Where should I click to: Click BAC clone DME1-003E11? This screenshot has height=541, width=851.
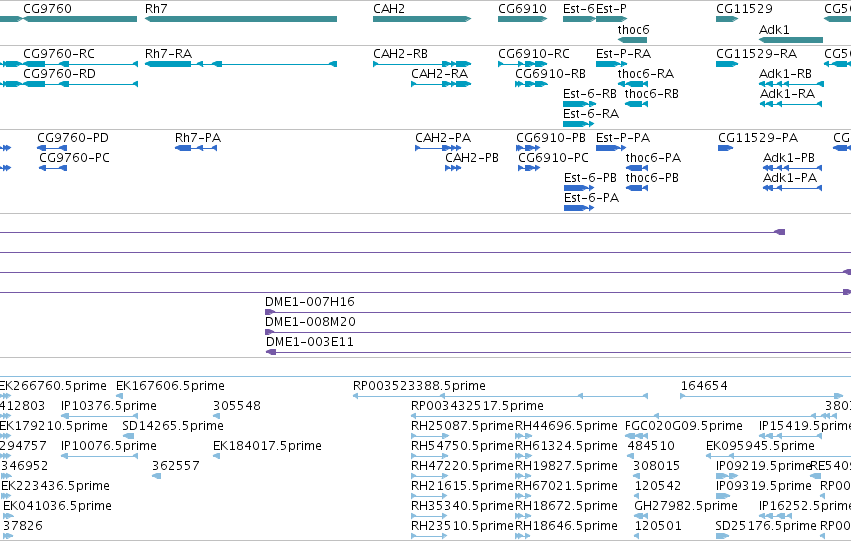tap(558, 352)
